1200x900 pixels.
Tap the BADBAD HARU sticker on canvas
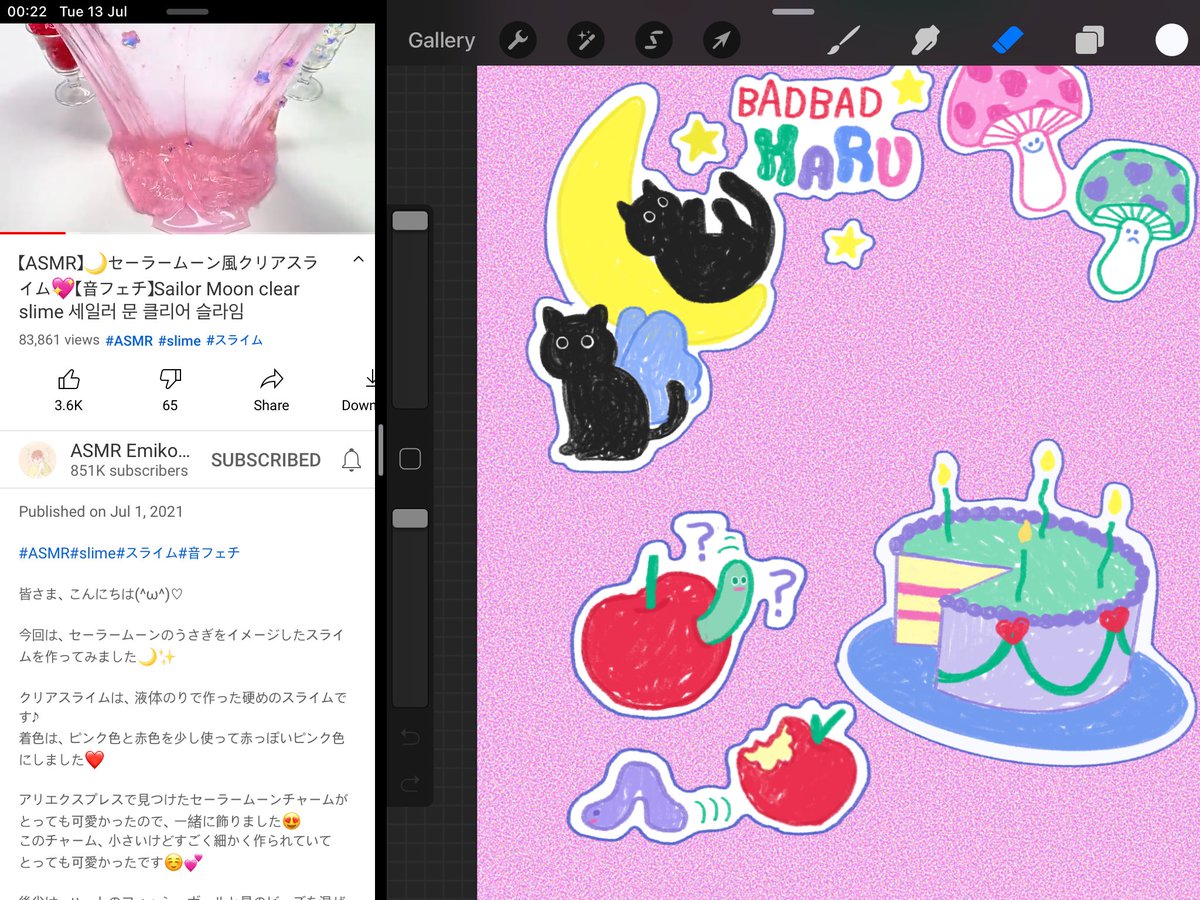pyautogui.click(x=826, y=135)
